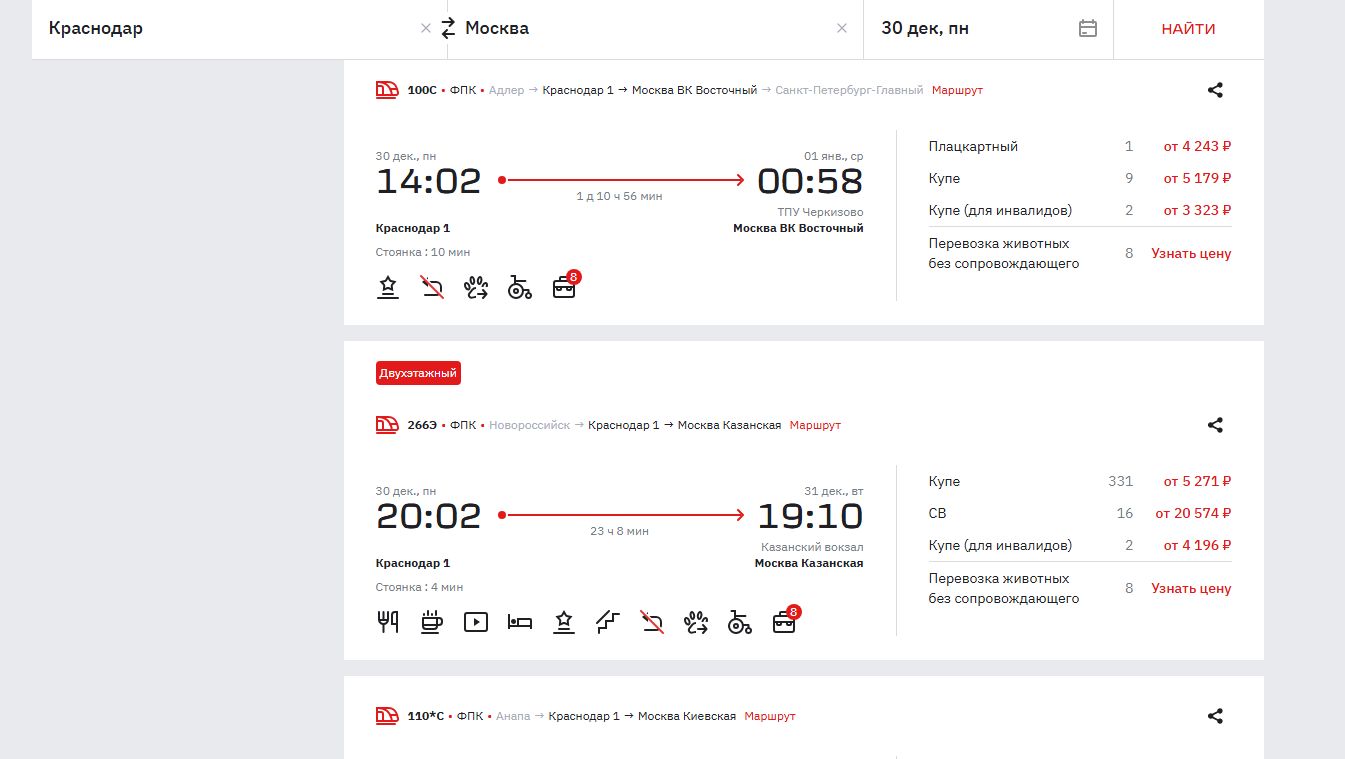The image size is (1345, 759).
Task: Click baggage icon with badge on train 266Э
Action: (785, 622)
